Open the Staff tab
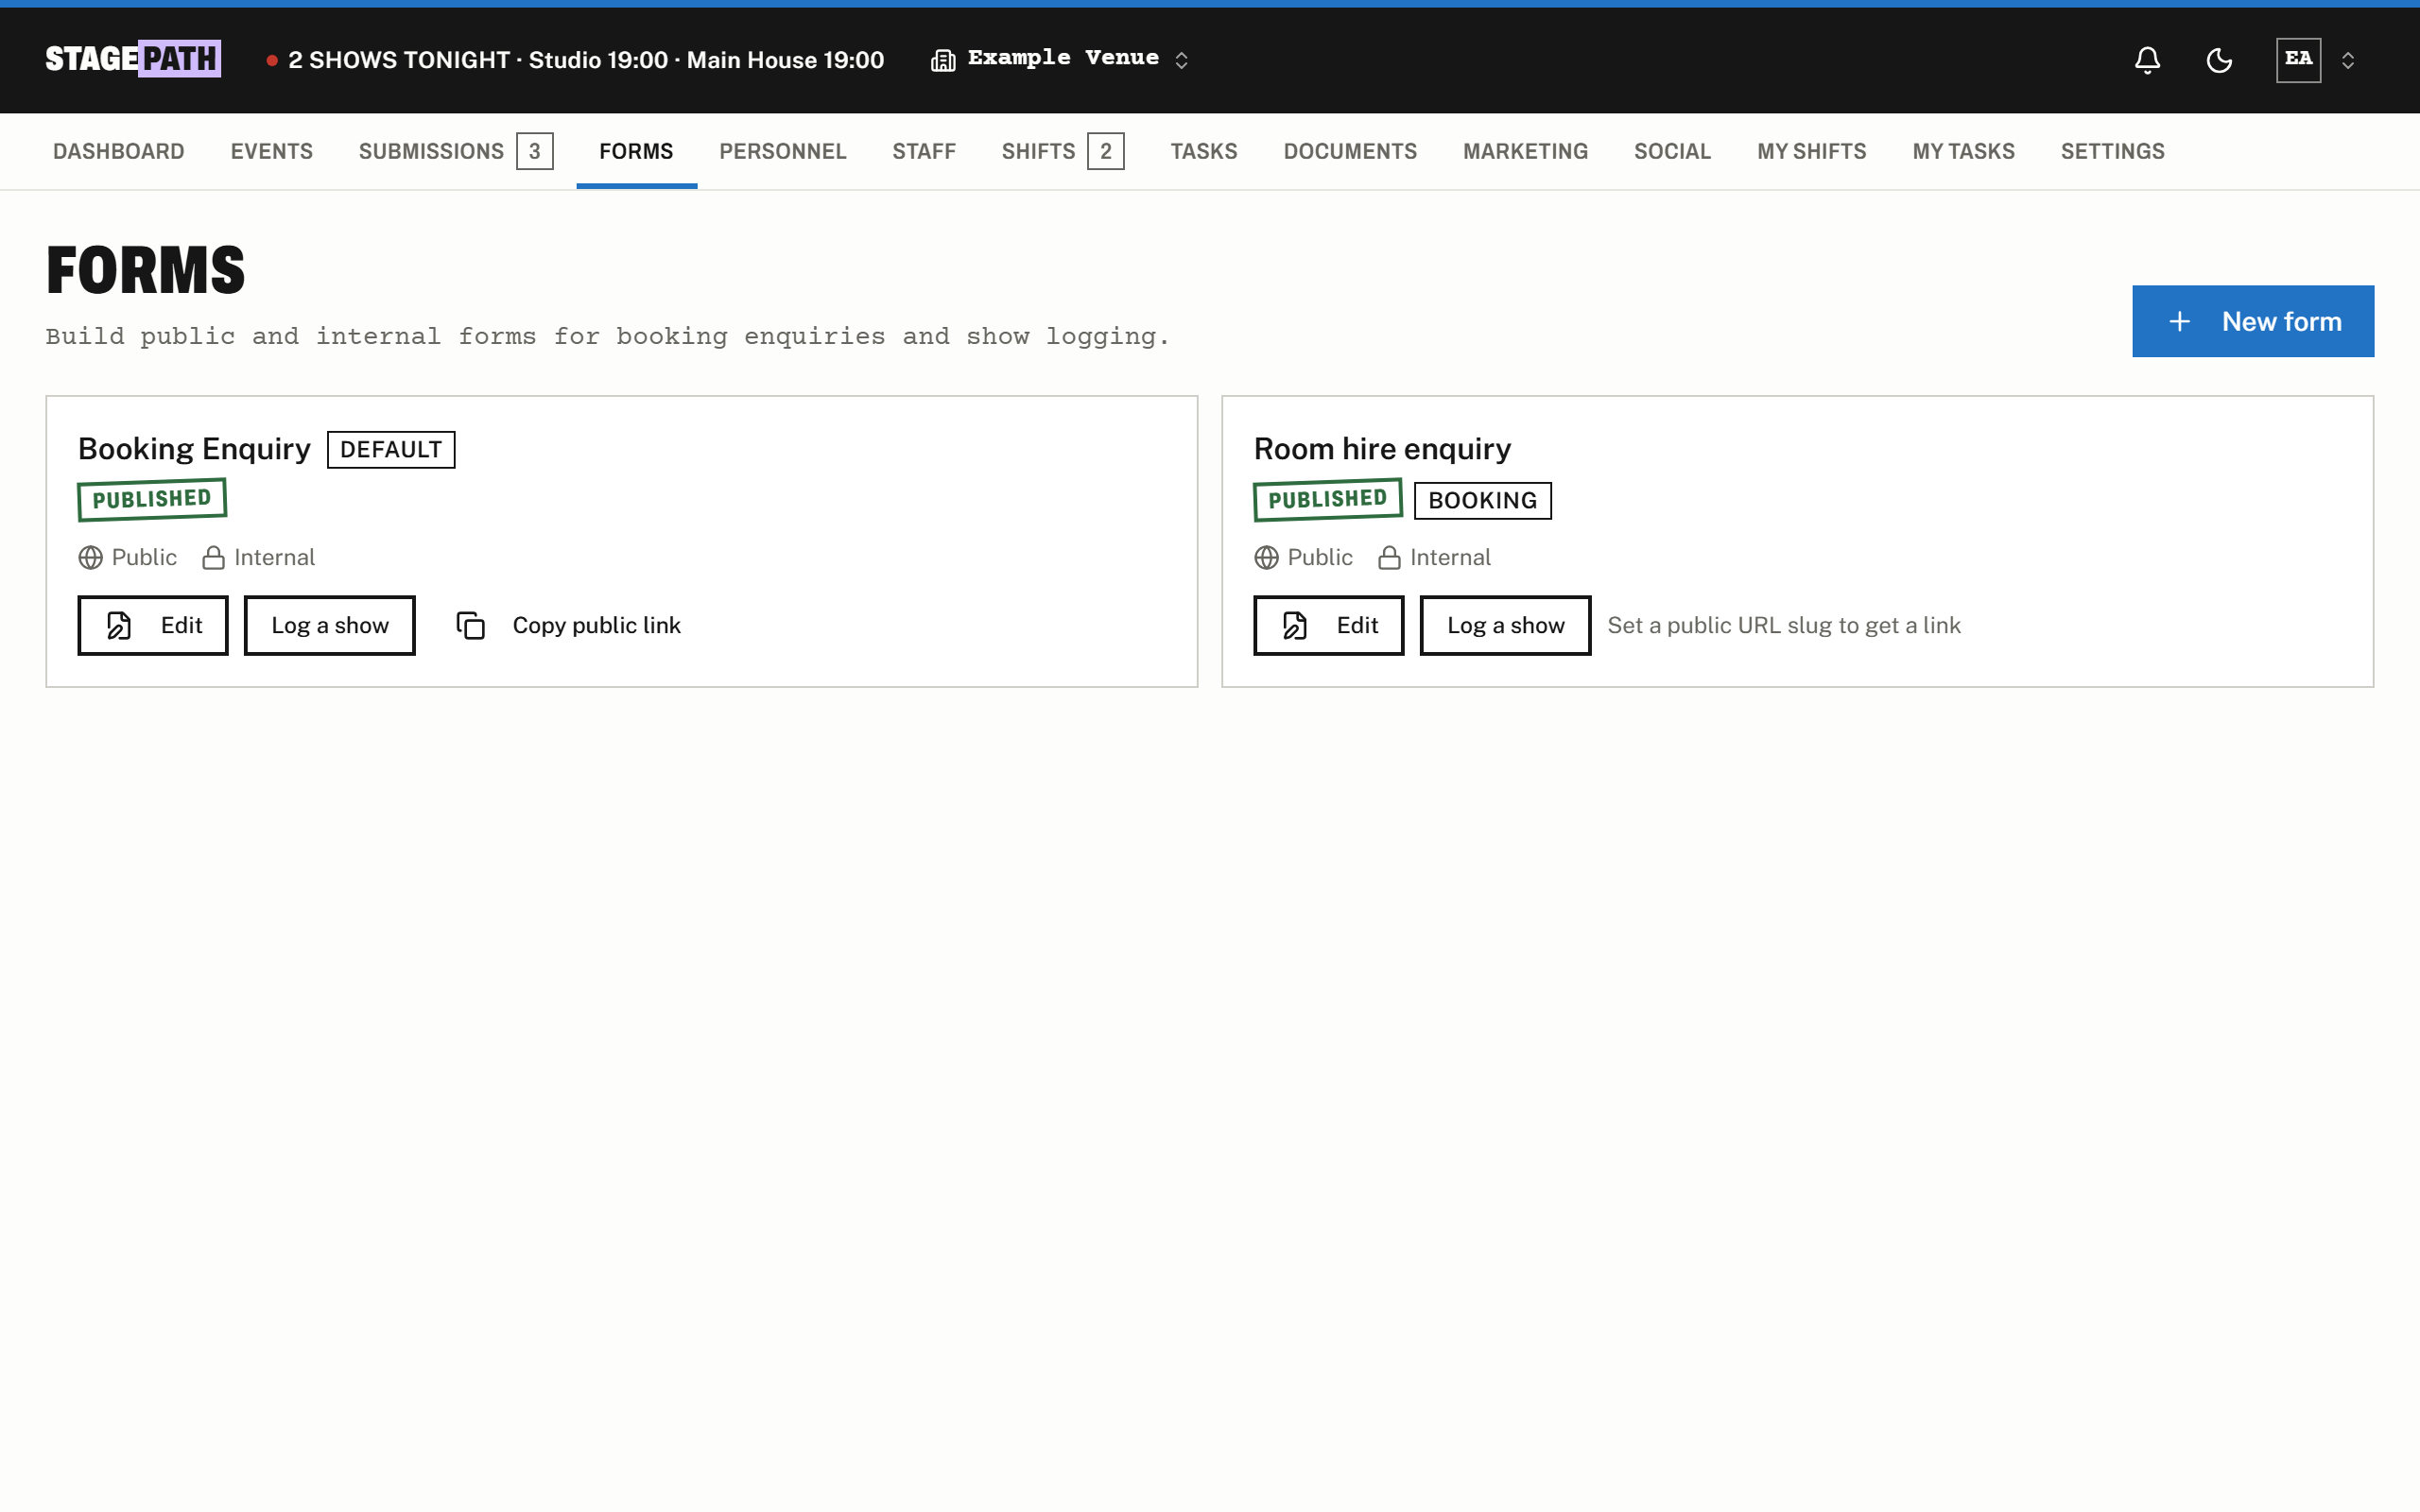 coord(924,151)
